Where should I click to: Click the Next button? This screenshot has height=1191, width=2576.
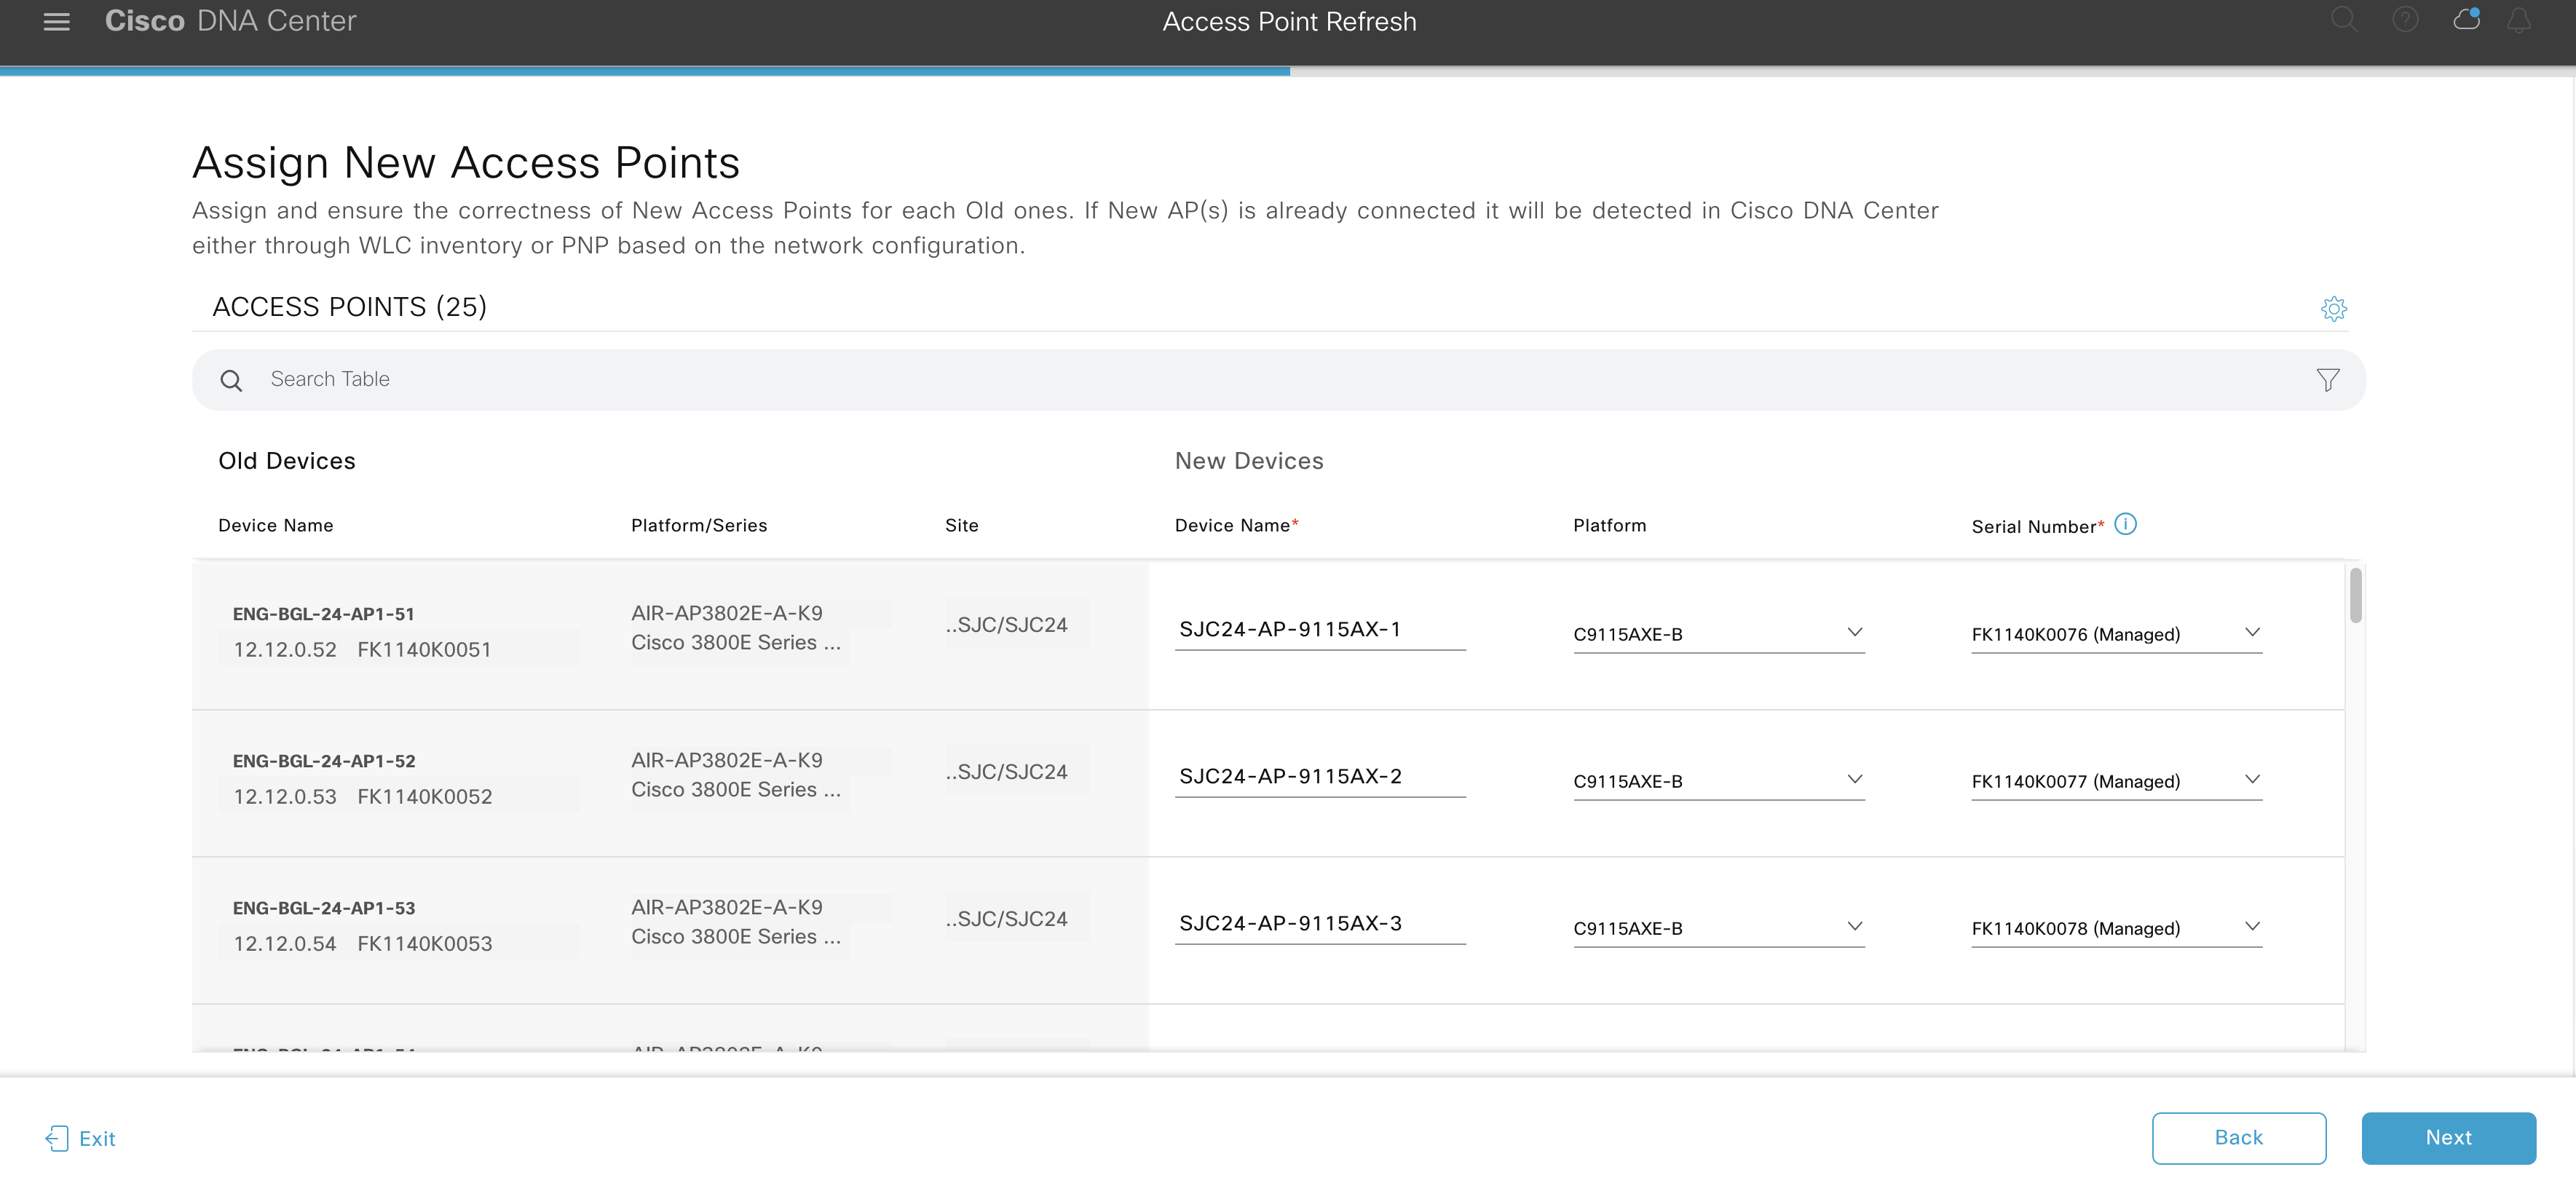tap(2447, 1137)
